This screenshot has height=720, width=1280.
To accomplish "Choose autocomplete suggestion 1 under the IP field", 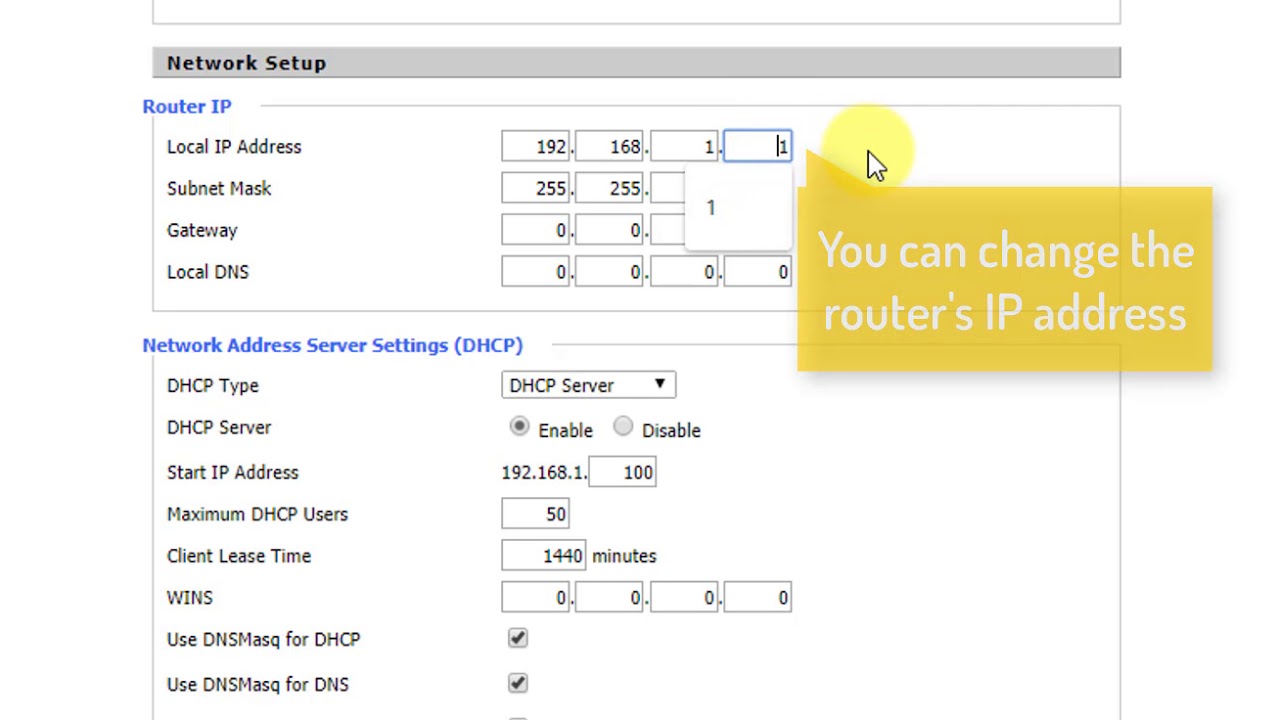I will [738, 208].
